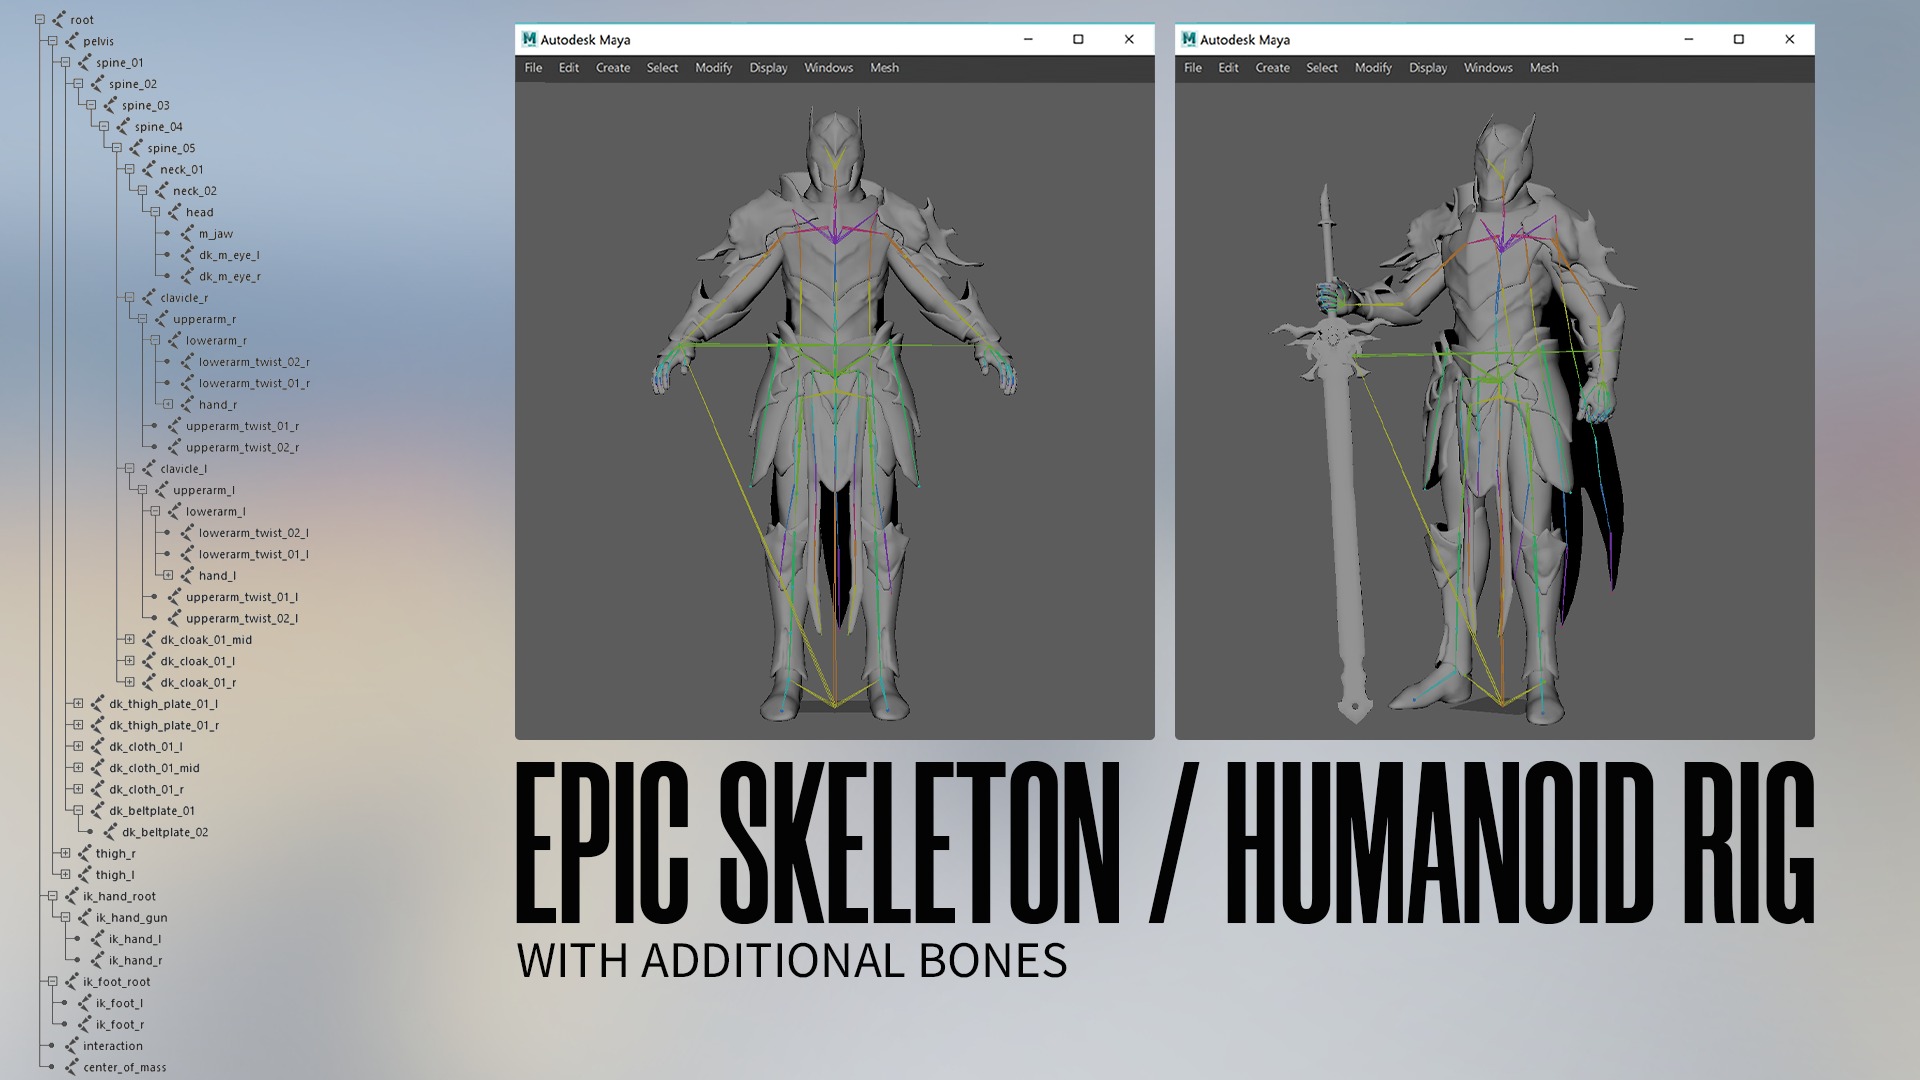Collapse the neck_01 node

(x=130, y=170)
